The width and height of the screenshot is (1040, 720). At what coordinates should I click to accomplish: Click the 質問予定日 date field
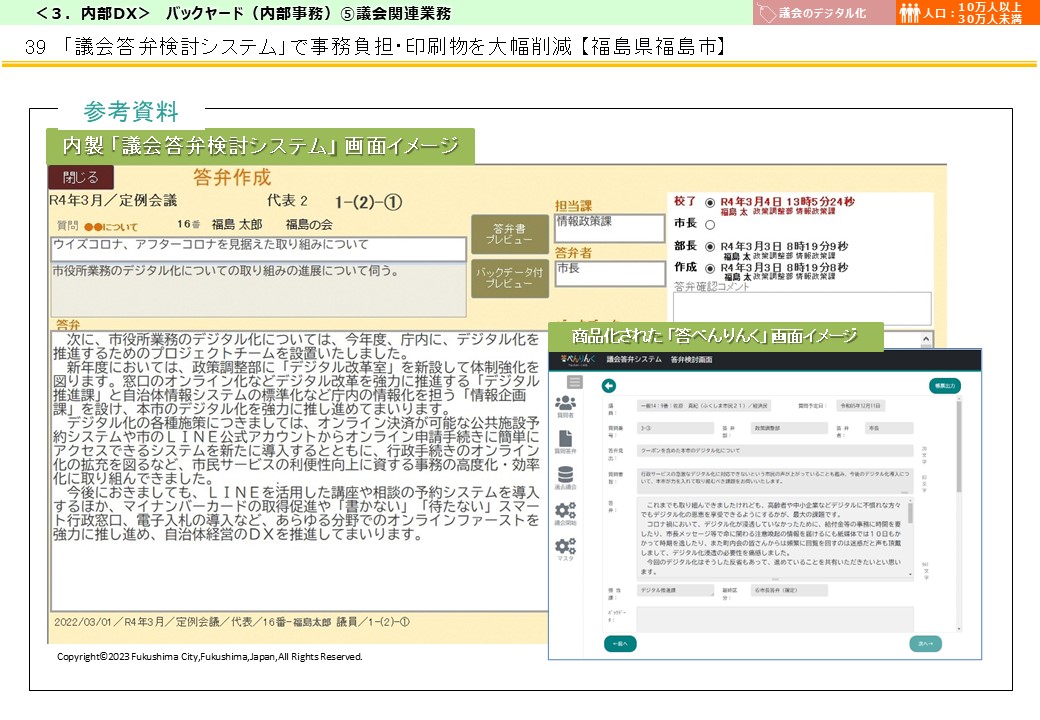click(861, 406)
